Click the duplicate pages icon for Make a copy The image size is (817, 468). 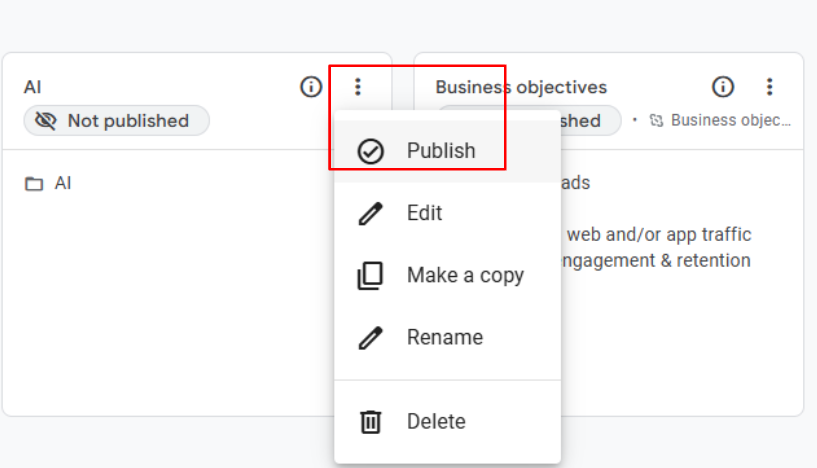tap(370, 276)
